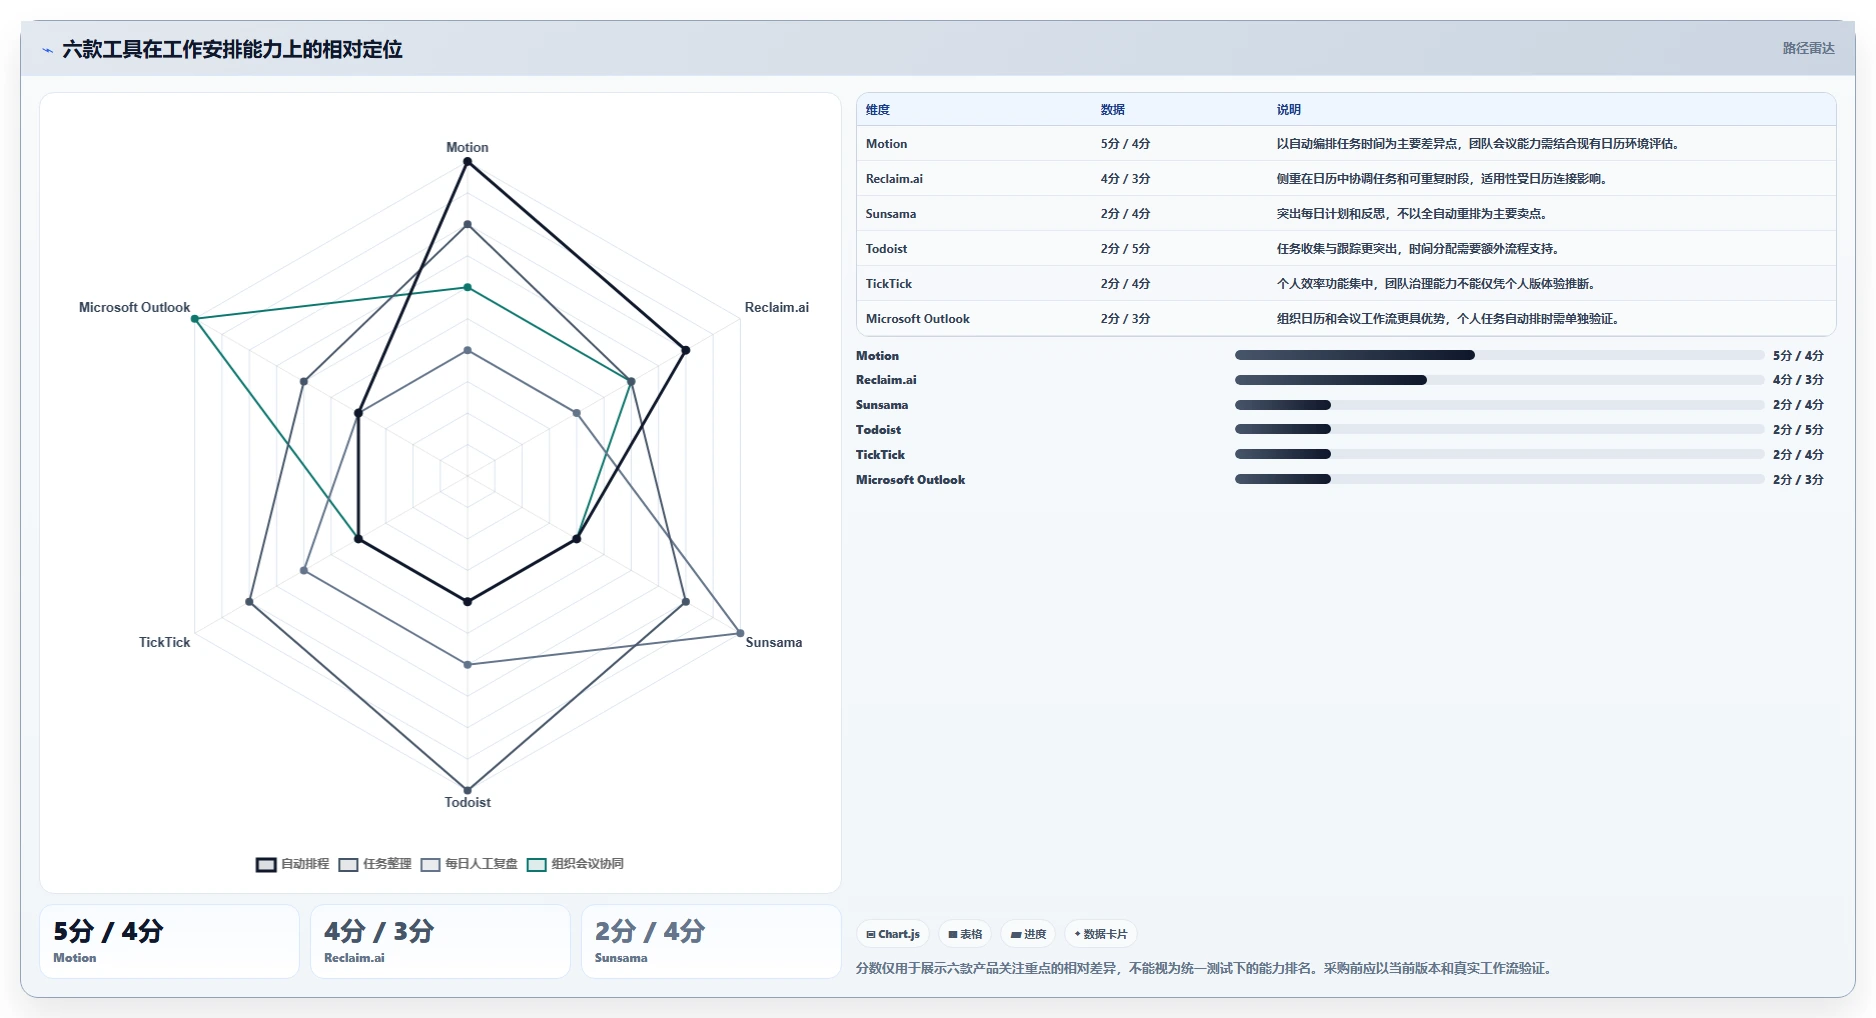Click the Chart.js tag
Viewport: 1876px width, 1018px height.
(x=893, y=934)
